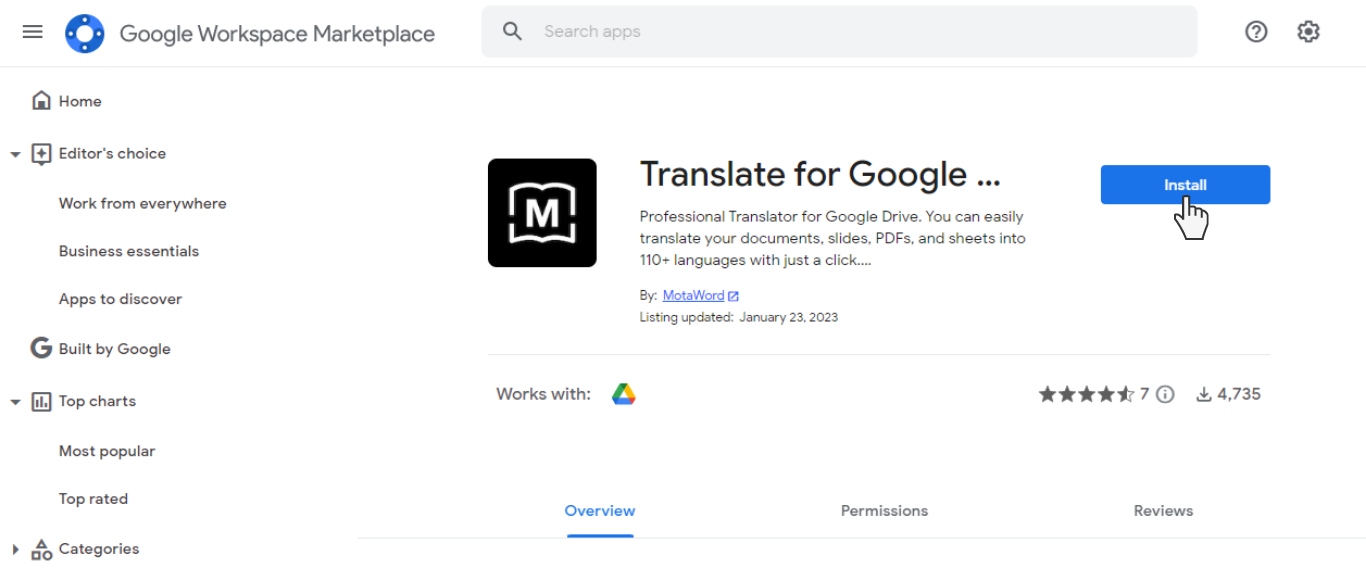This screenshot has height=568, width=1366.
Task: Click the Google G icon
Action: coord(41,348)
